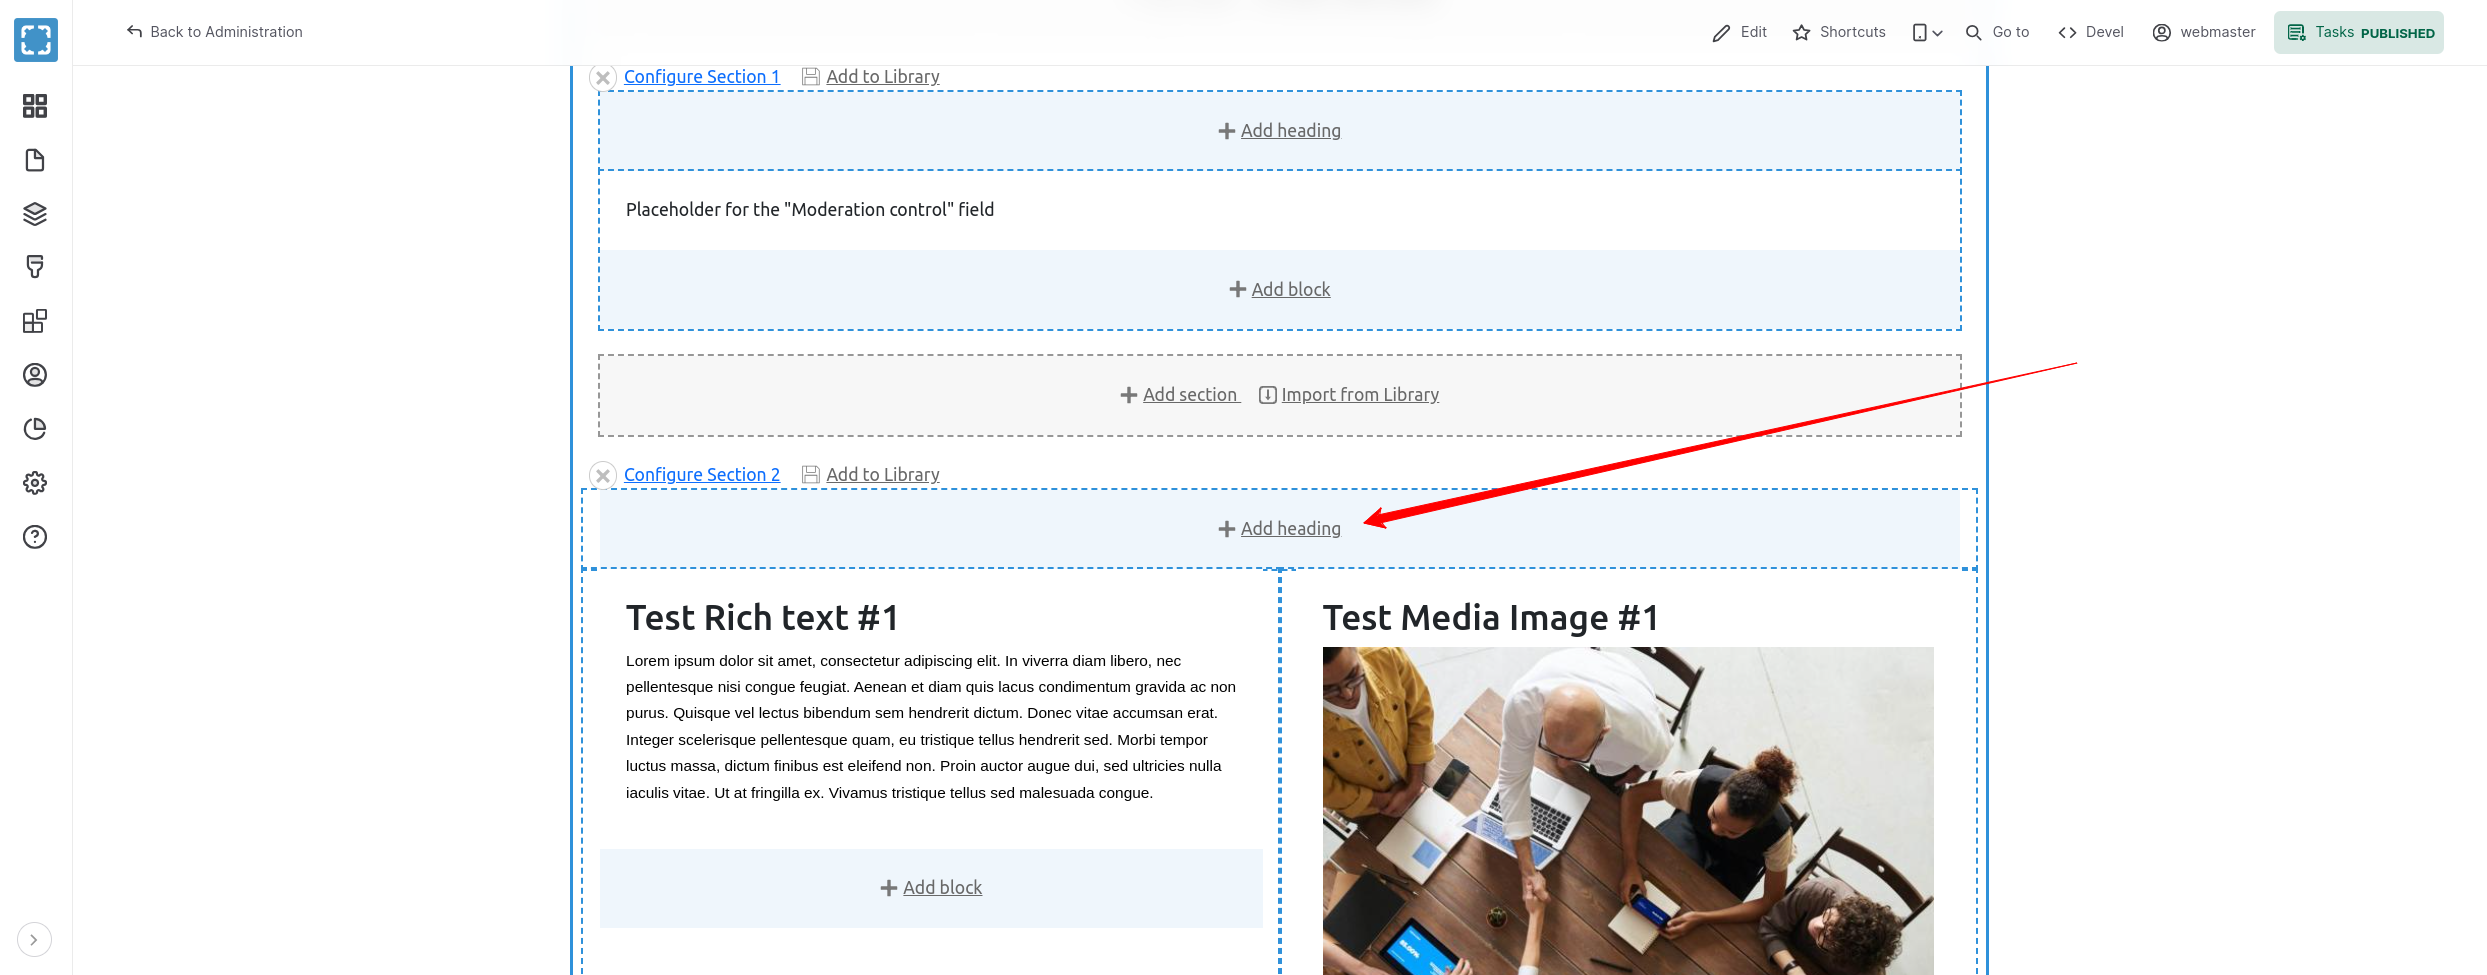The width and height of the screenshot is (2487, 975).
Task: Click the "Test Rich text #1" heading
Action: (763, 618)
